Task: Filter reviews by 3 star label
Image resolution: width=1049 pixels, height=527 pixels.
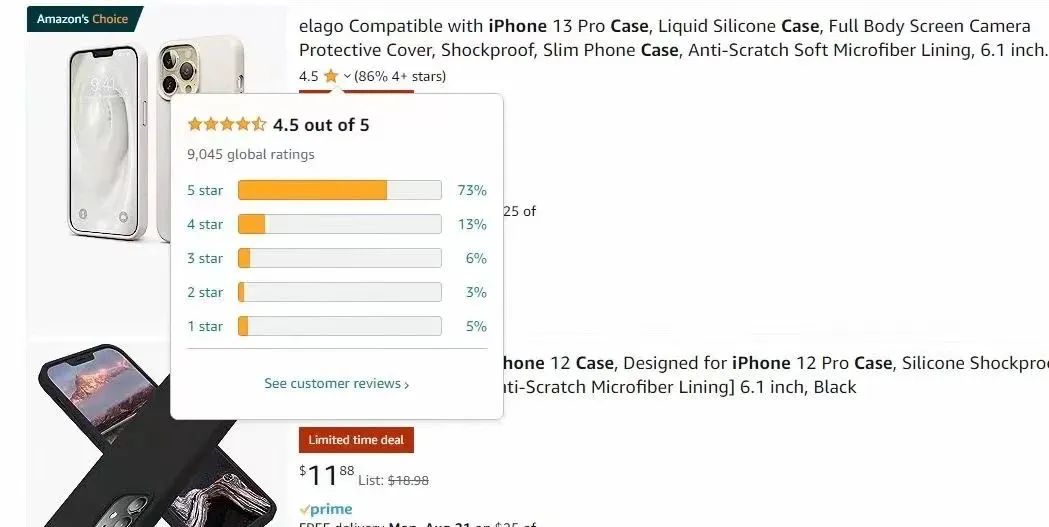Action: 205,258
